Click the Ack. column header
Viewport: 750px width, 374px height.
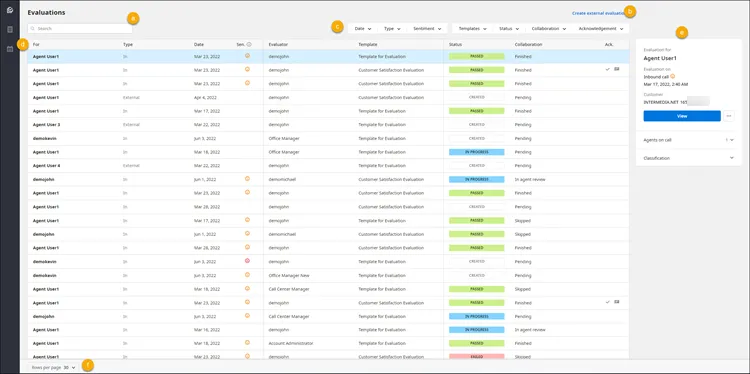[609, 44]
